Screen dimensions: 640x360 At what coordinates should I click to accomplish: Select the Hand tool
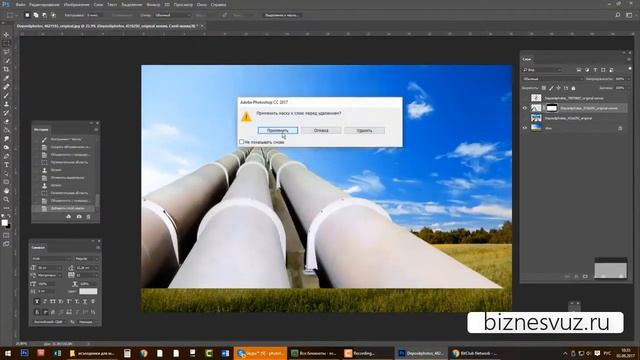tap(6, 191)
